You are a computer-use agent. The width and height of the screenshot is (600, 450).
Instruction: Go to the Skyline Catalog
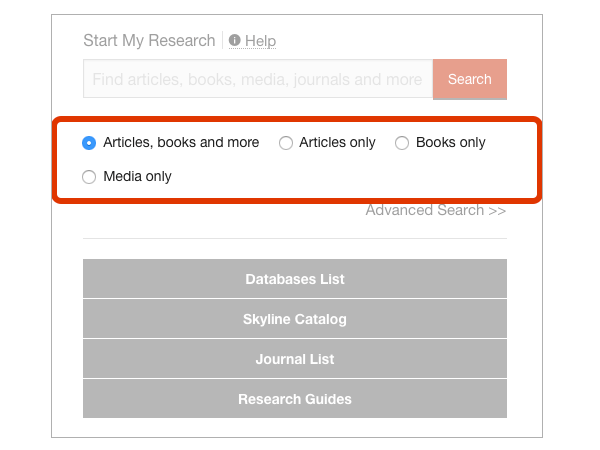pyautogui.click(x=295, y=319)
